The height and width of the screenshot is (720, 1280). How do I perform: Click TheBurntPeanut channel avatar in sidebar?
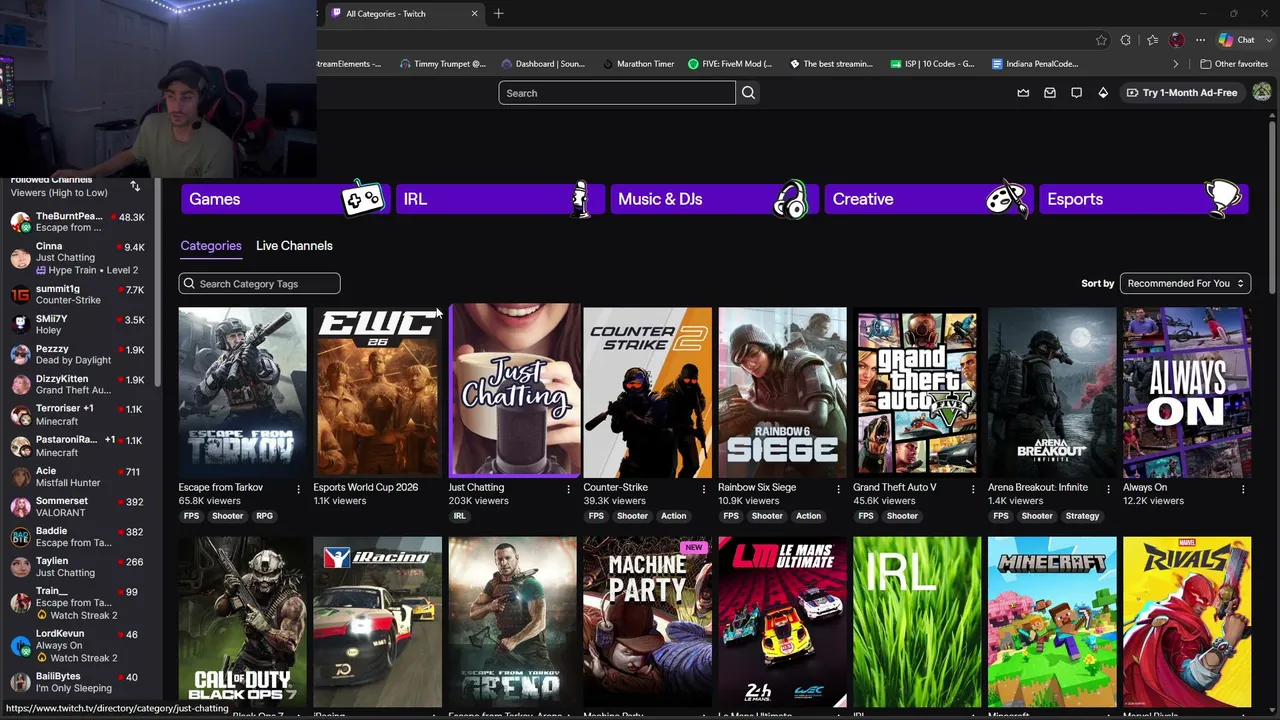pos(20,222)
